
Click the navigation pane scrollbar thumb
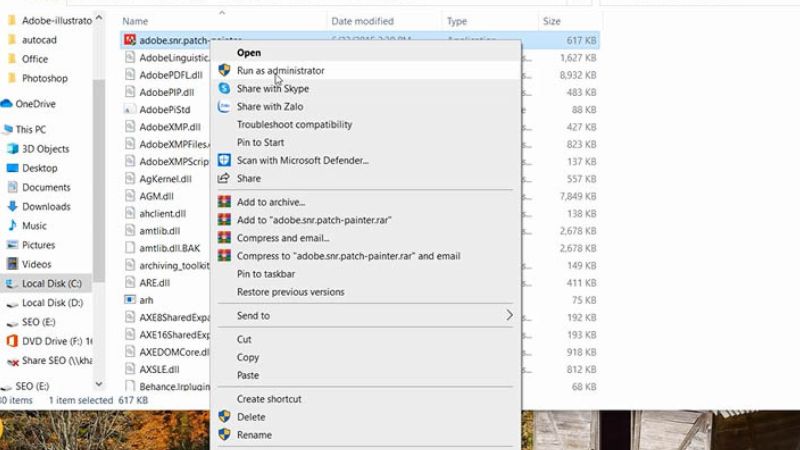[98, 180]
